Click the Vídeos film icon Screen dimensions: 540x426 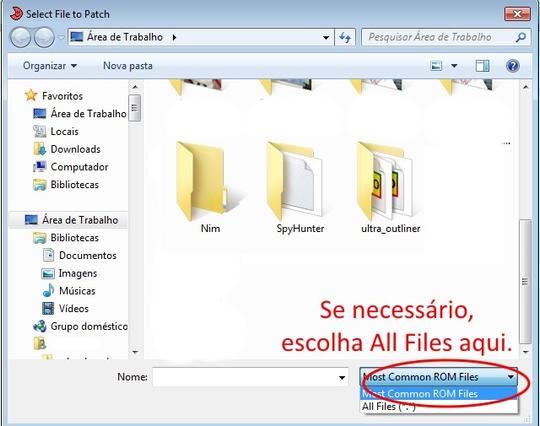(48, 308)
